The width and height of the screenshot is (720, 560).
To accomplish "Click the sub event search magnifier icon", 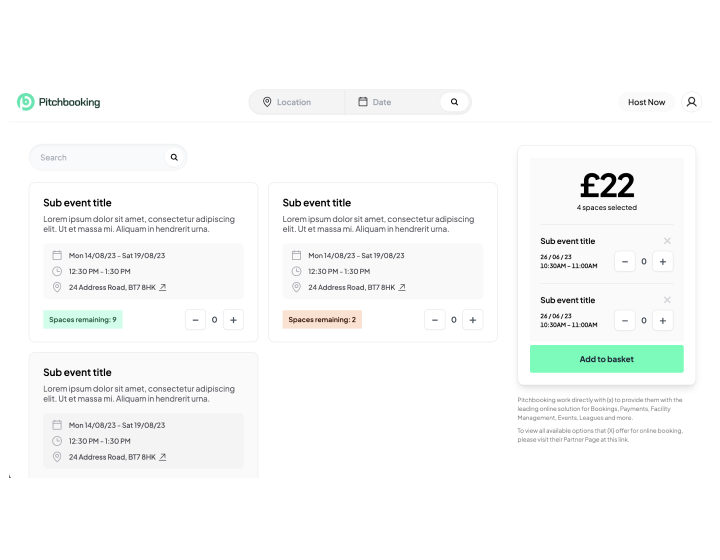I will pyautogui.click(x=174, y=157).
